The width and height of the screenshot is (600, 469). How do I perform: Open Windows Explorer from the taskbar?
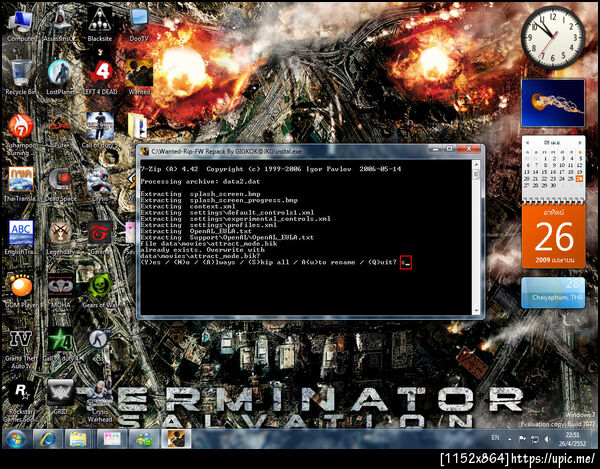click(x=78, y=438)
